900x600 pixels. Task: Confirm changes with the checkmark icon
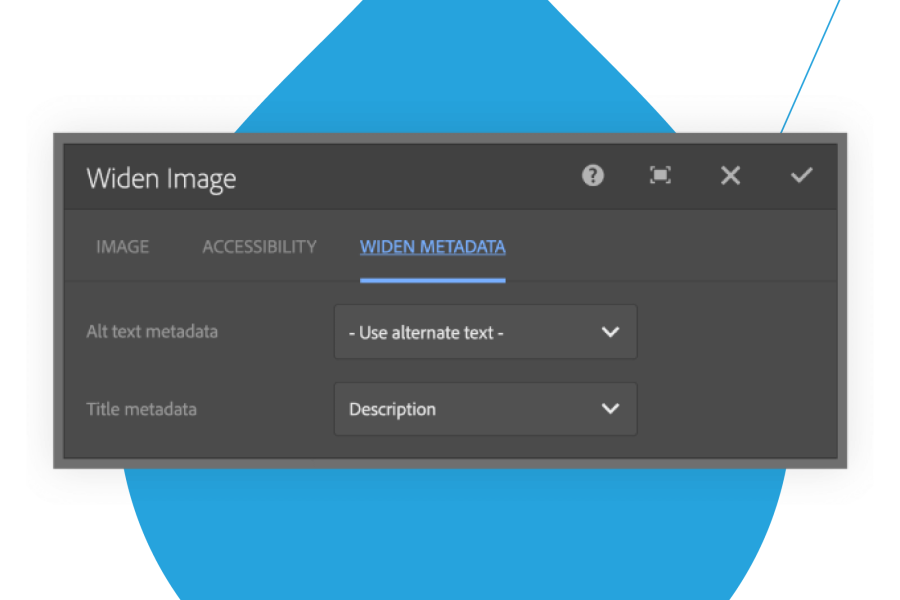[x=801, y=176]
